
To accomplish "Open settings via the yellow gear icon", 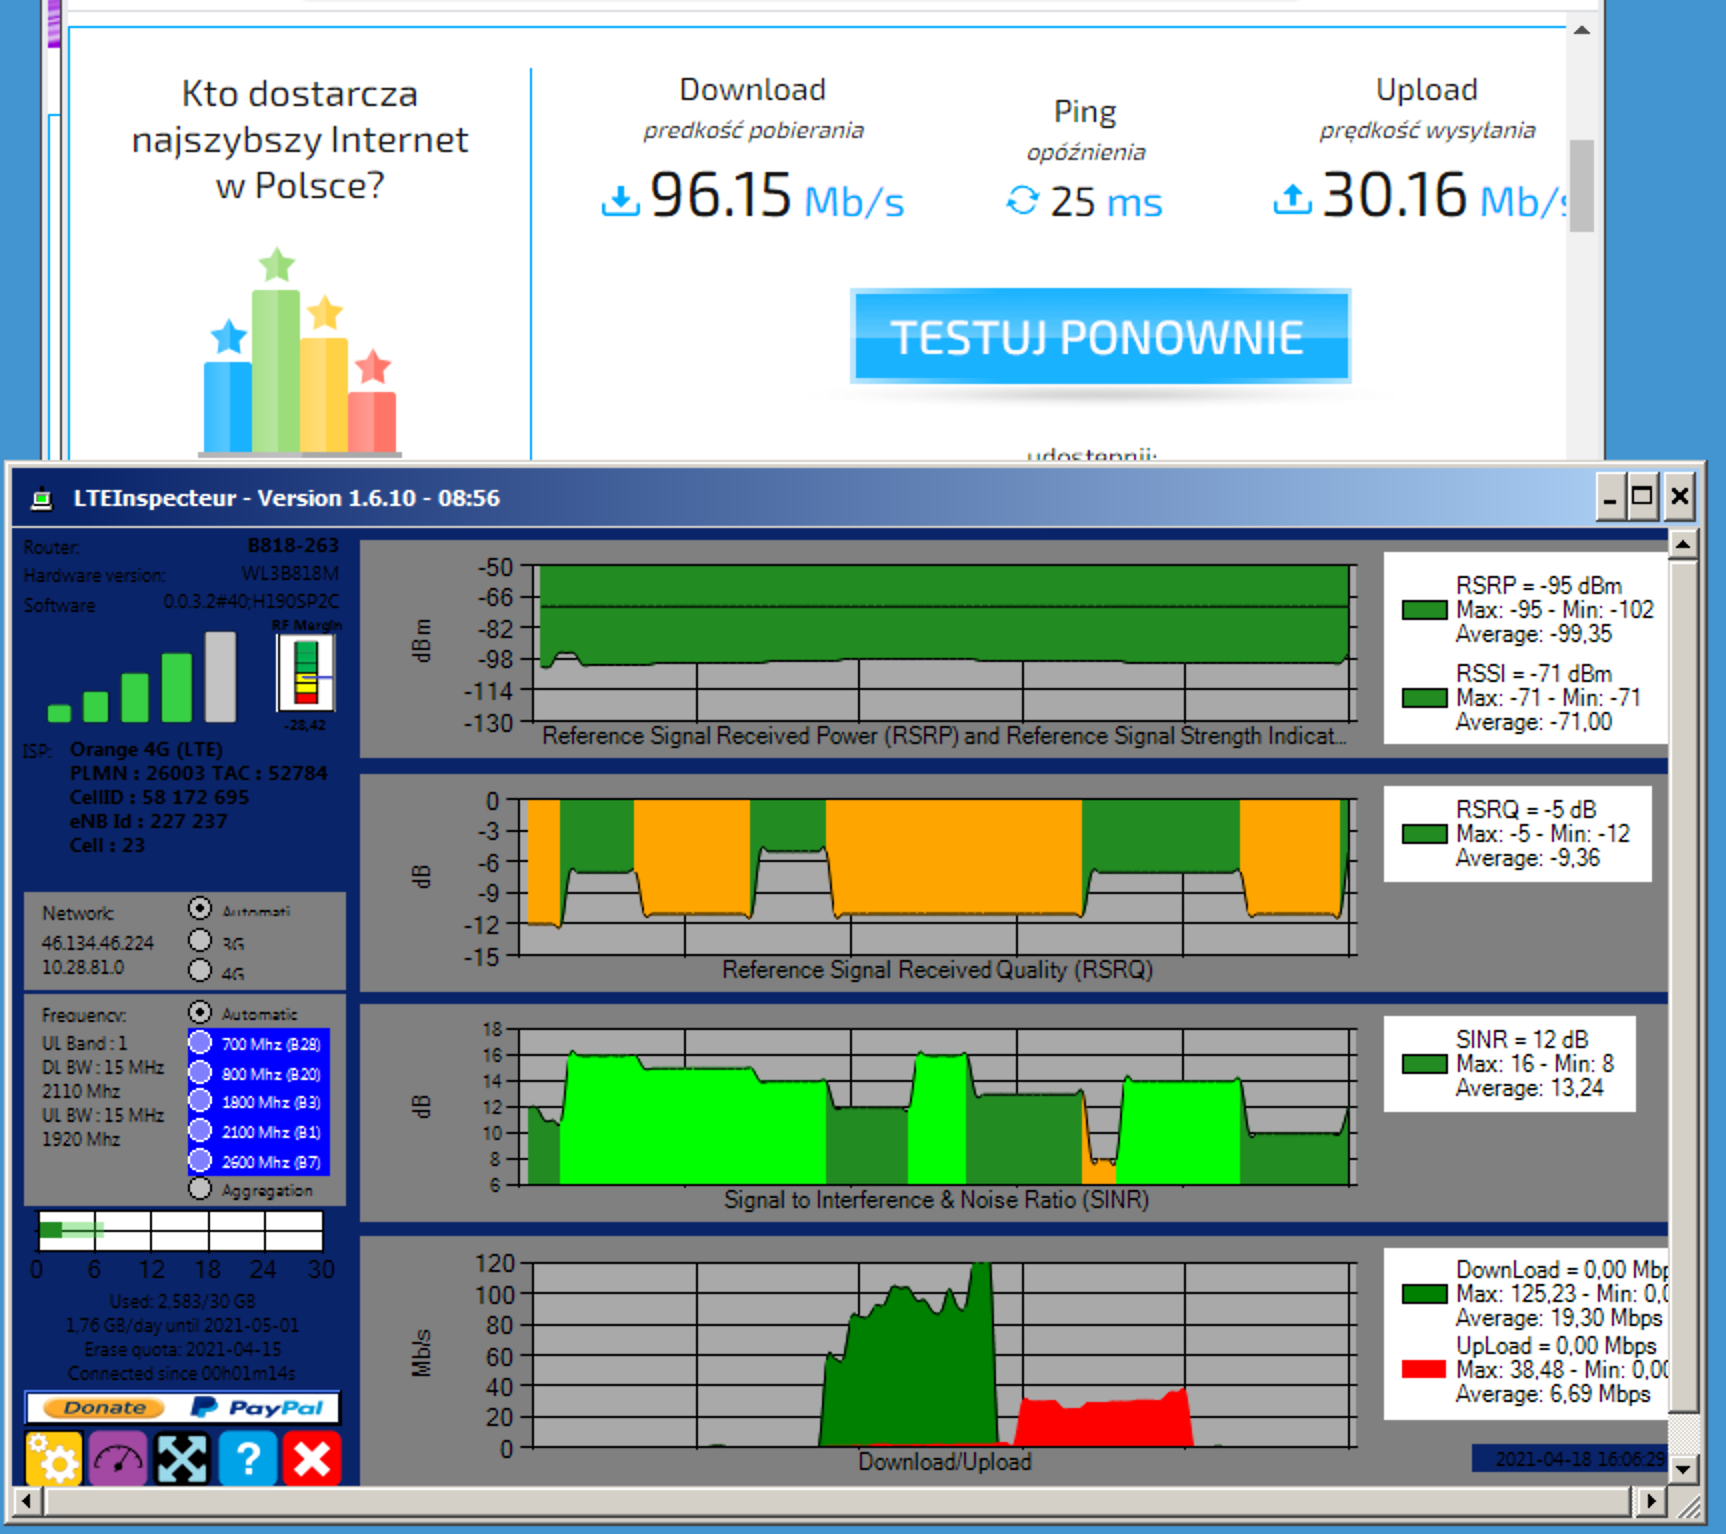I will (x=53, y=1458).
